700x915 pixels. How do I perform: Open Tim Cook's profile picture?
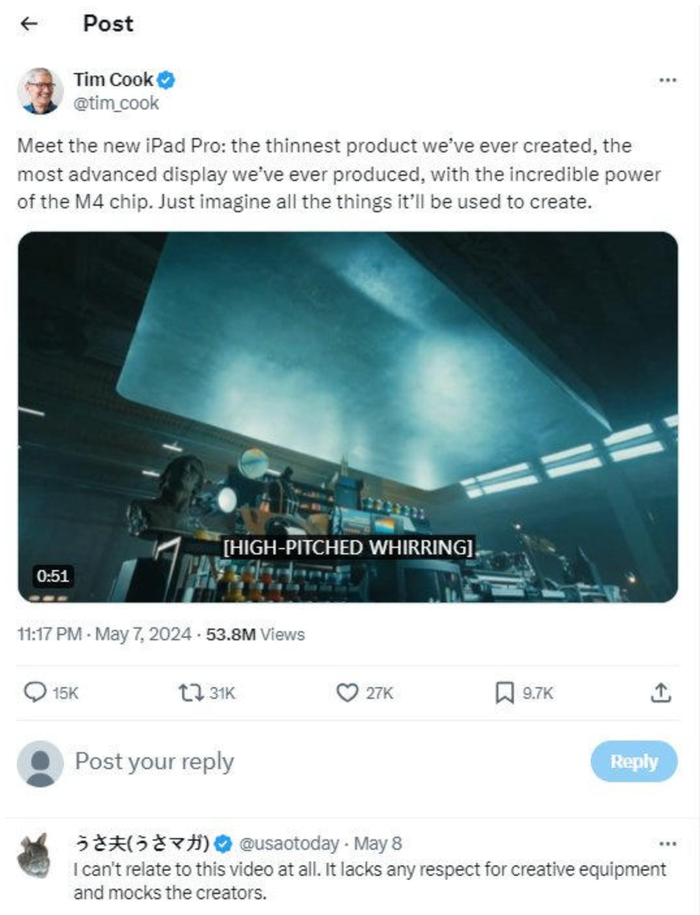tap(40, 91)
